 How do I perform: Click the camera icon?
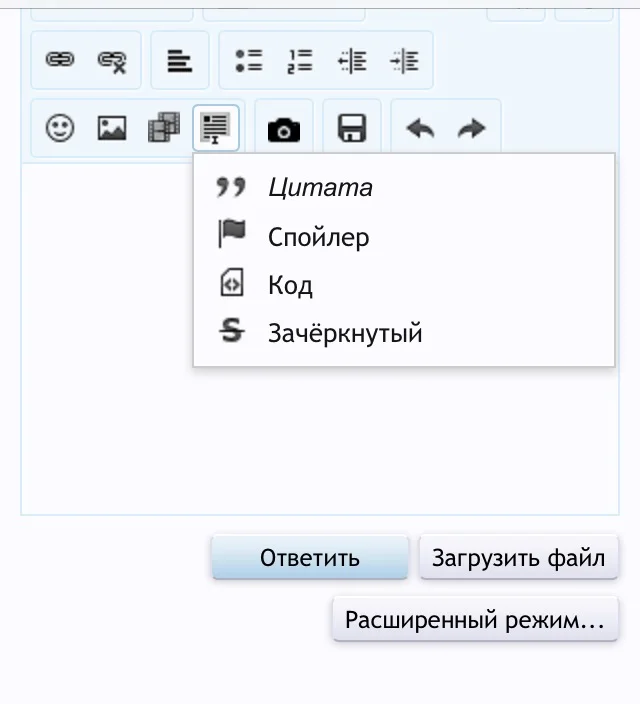point(284,130)
